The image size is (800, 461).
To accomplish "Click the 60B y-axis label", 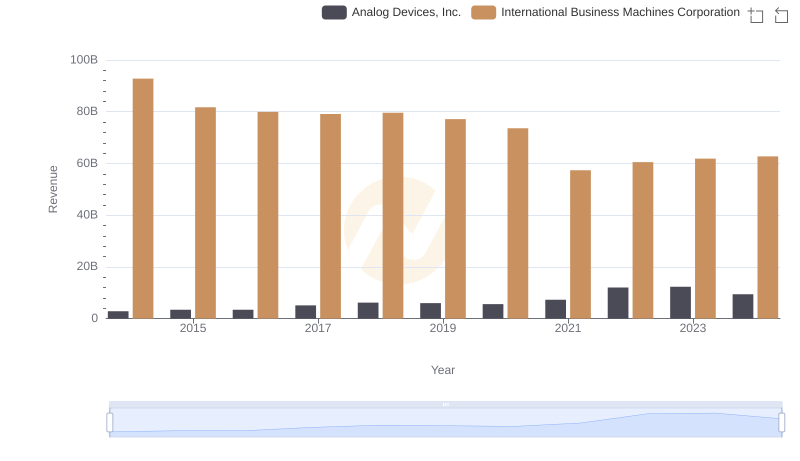I will (87, 163).
